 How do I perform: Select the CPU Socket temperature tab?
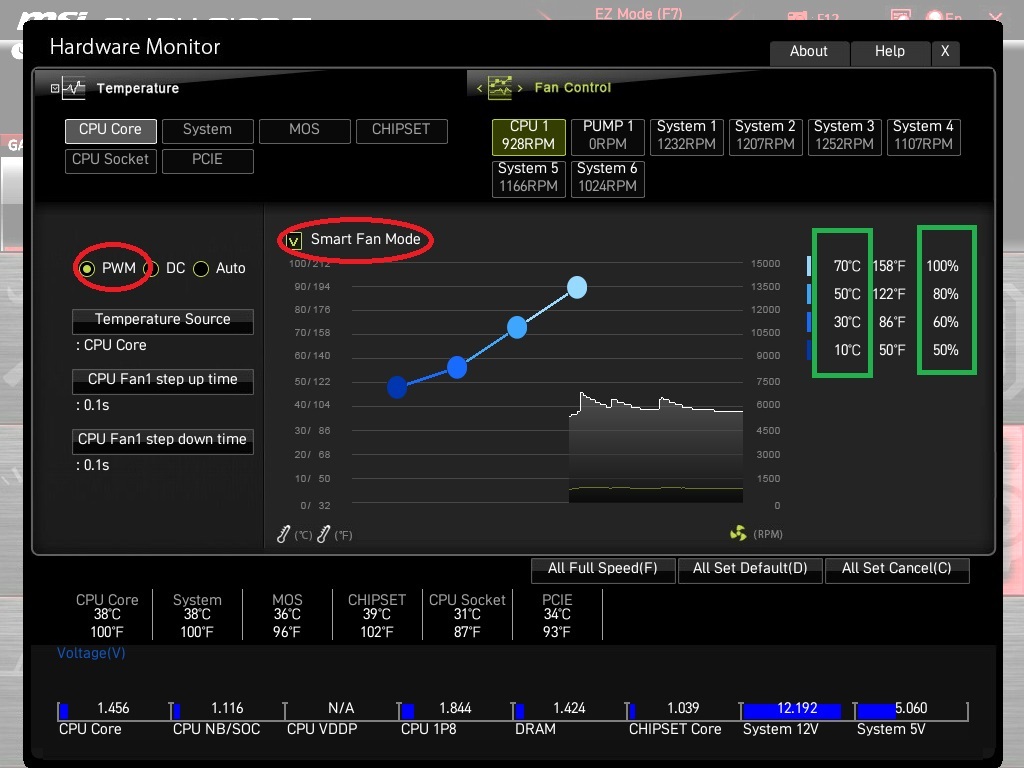[110, 160]
